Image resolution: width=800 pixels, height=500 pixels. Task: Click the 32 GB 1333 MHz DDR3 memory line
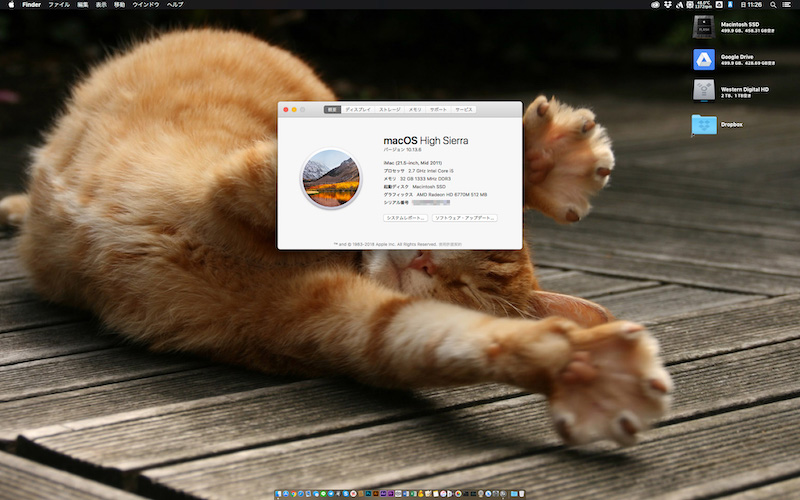click(417, 179)
